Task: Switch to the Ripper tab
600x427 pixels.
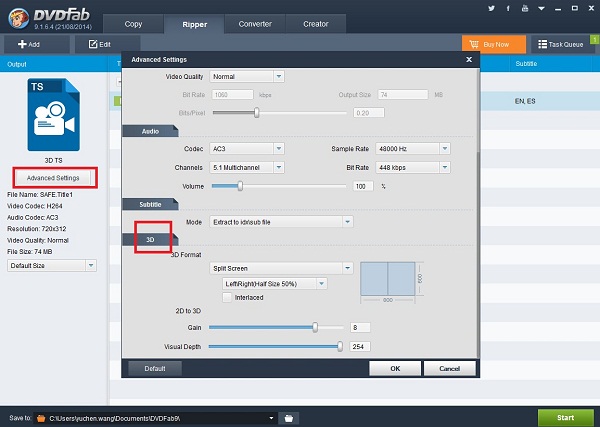Action: pos(194,24)
